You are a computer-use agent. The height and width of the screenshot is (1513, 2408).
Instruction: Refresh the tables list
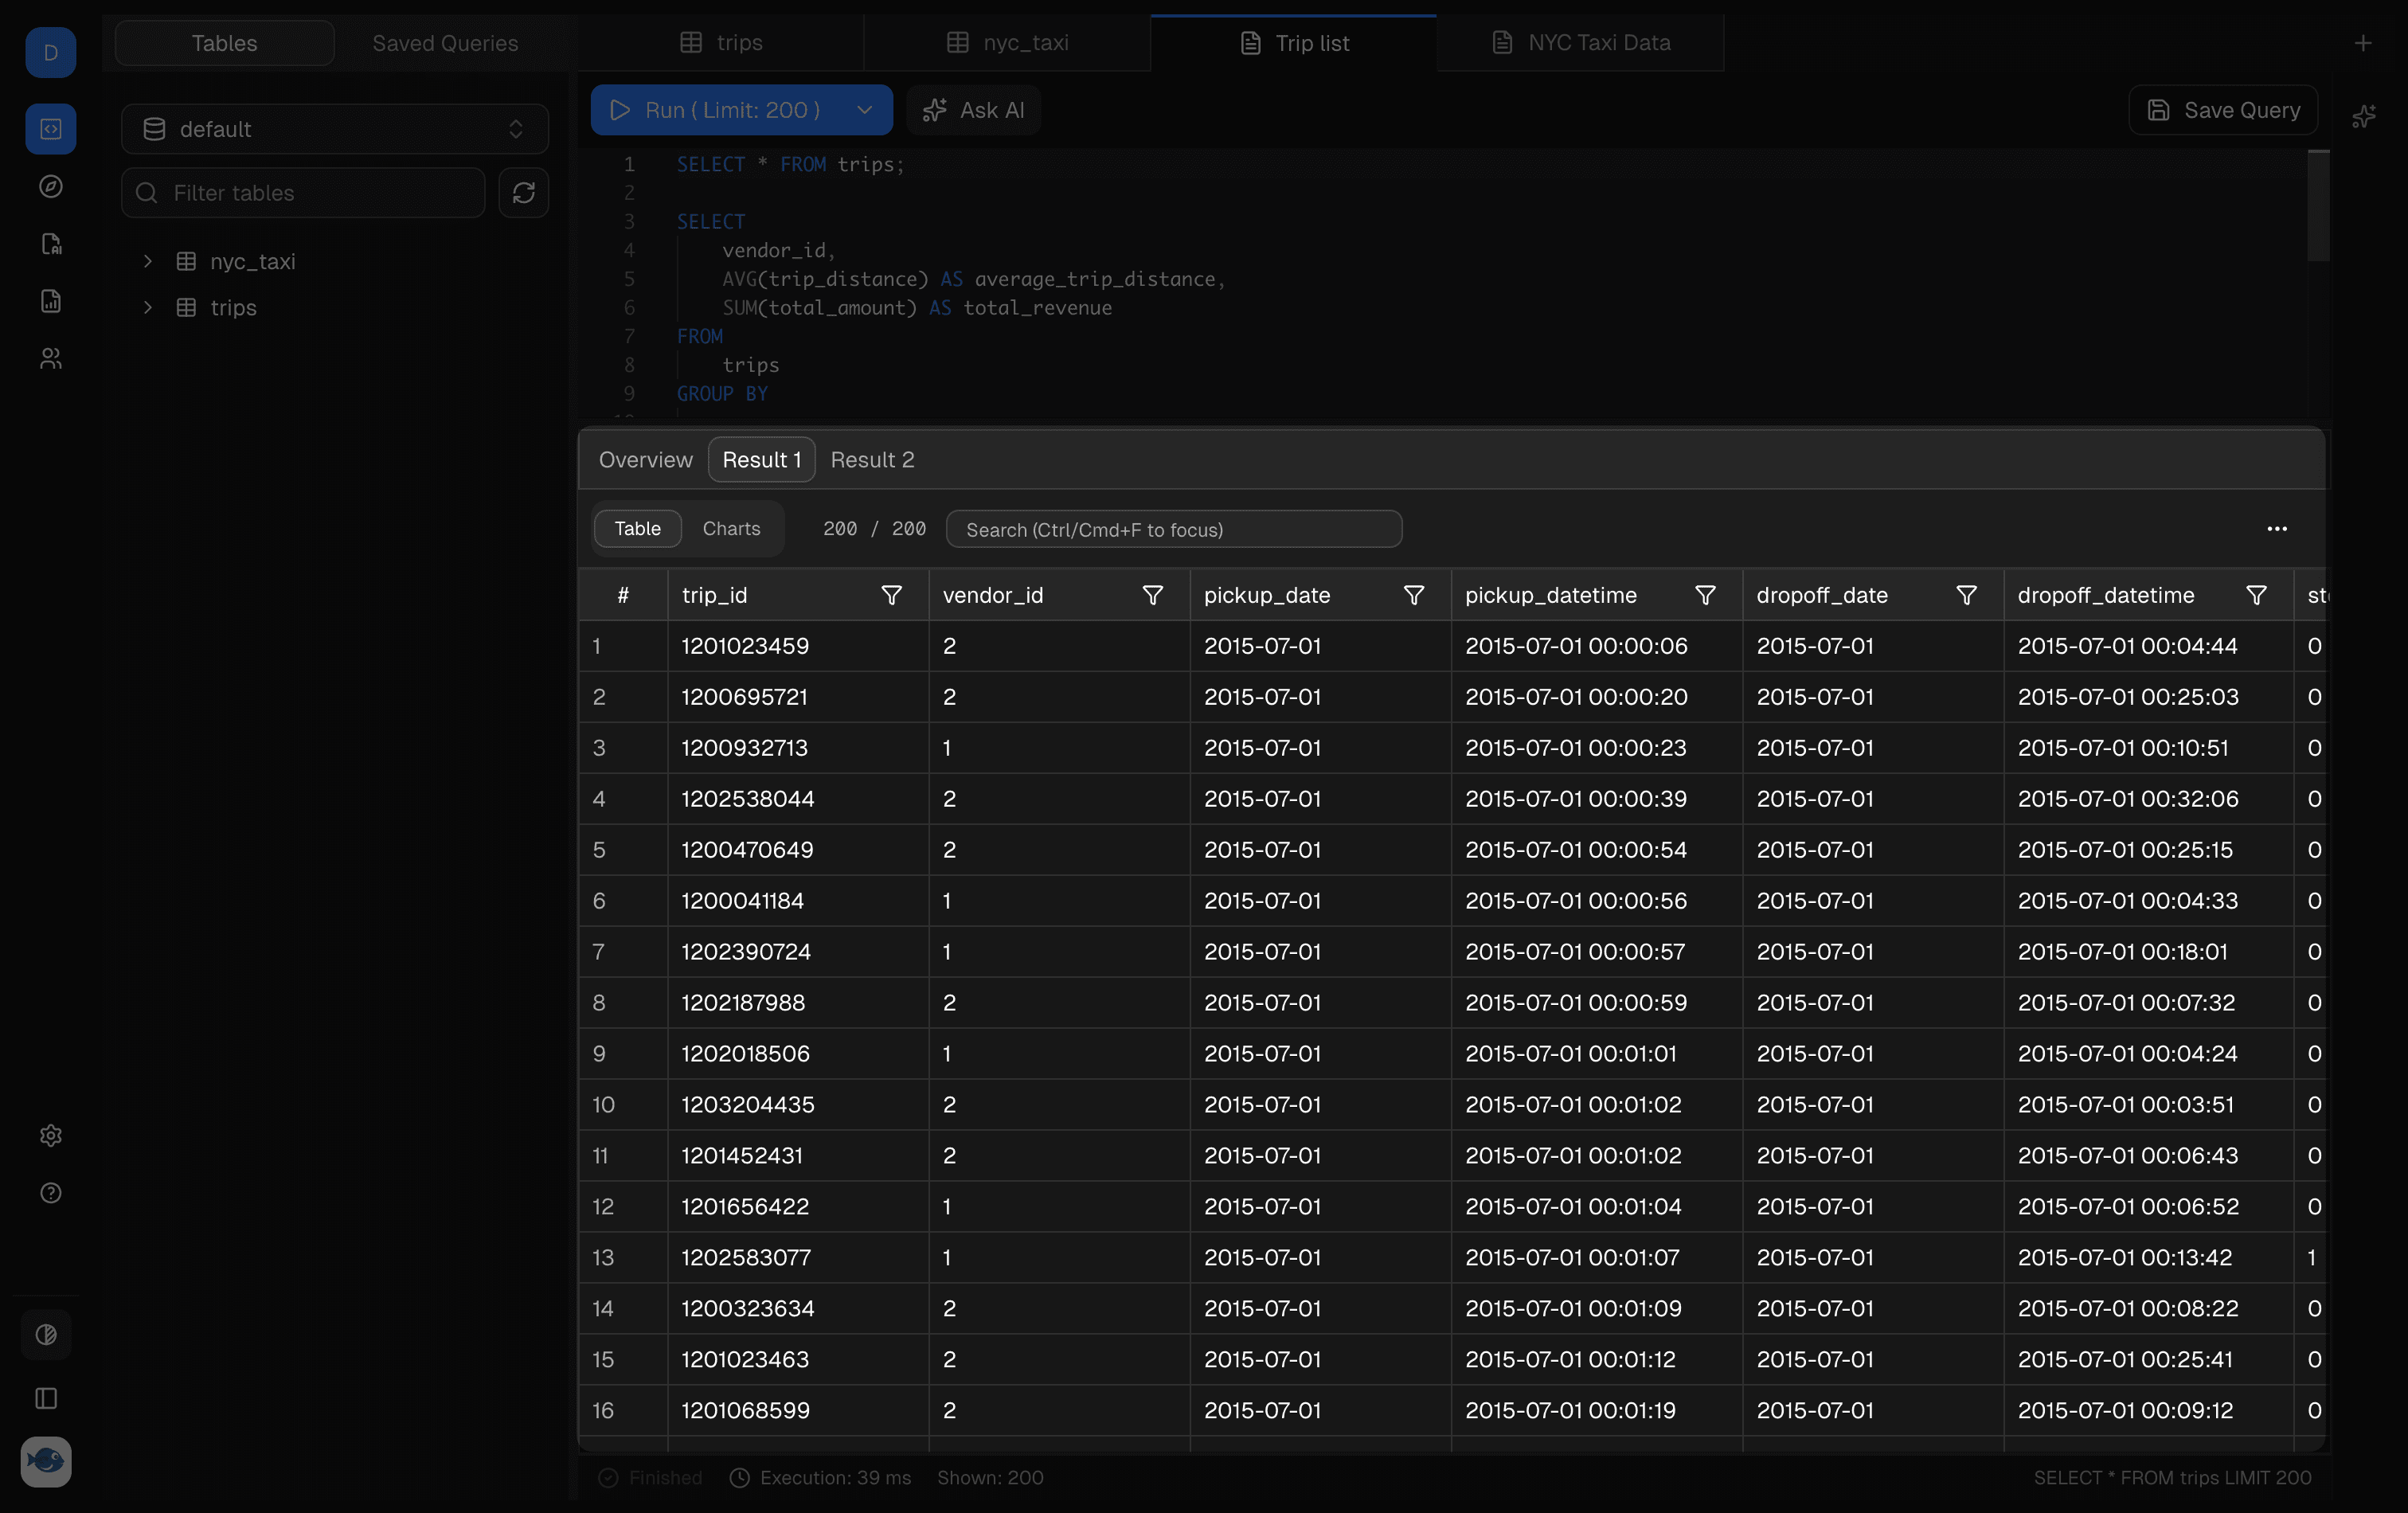(x=524, y=193)
